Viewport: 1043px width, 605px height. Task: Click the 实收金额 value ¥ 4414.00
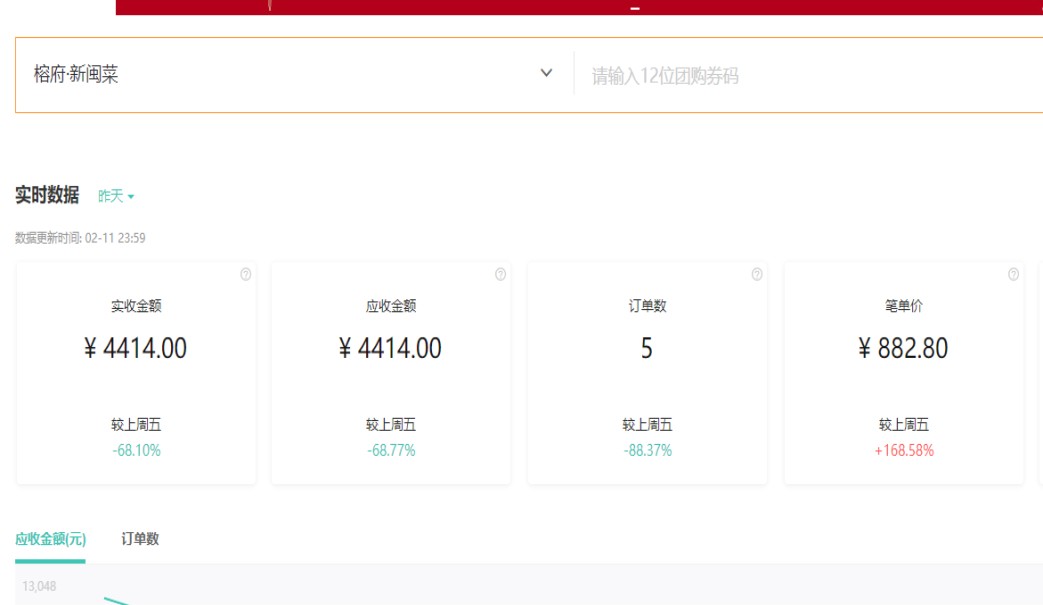[136, 348]
